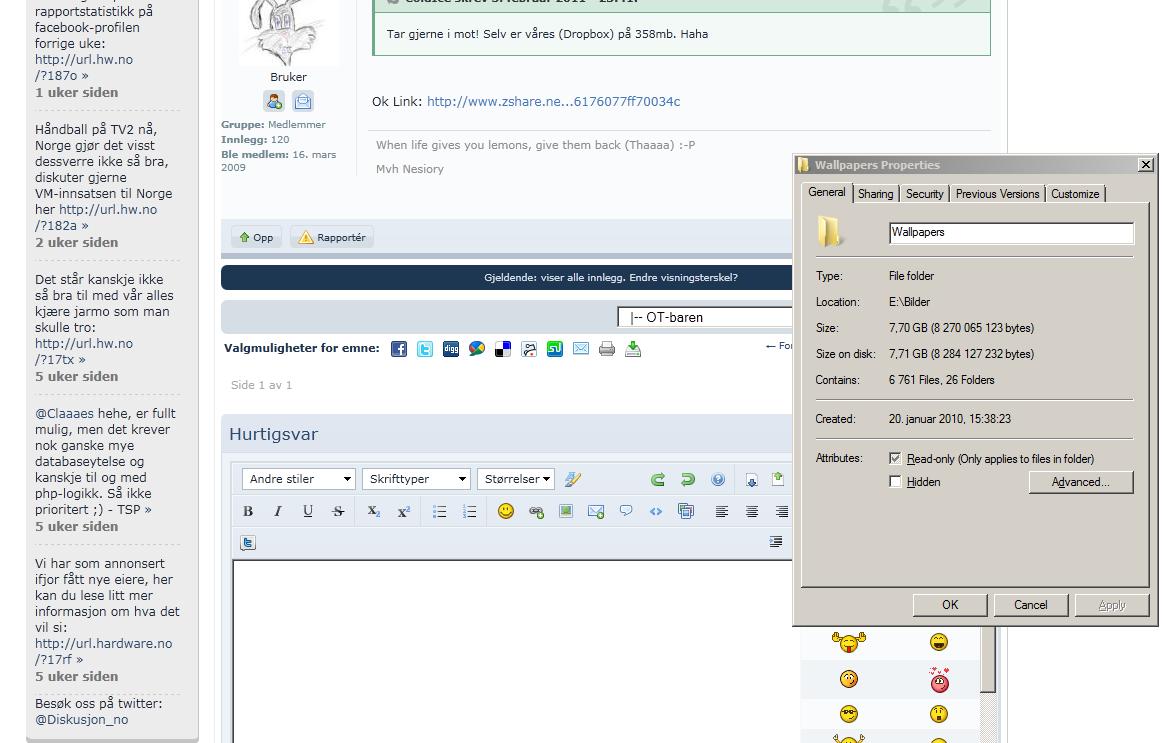Share topic on Digg
The image size is (1172, 743).
(x=451, y=349)
